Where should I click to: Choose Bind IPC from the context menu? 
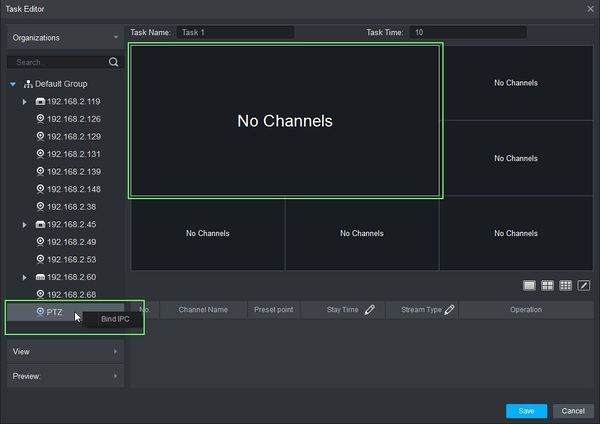pos(115,319)
